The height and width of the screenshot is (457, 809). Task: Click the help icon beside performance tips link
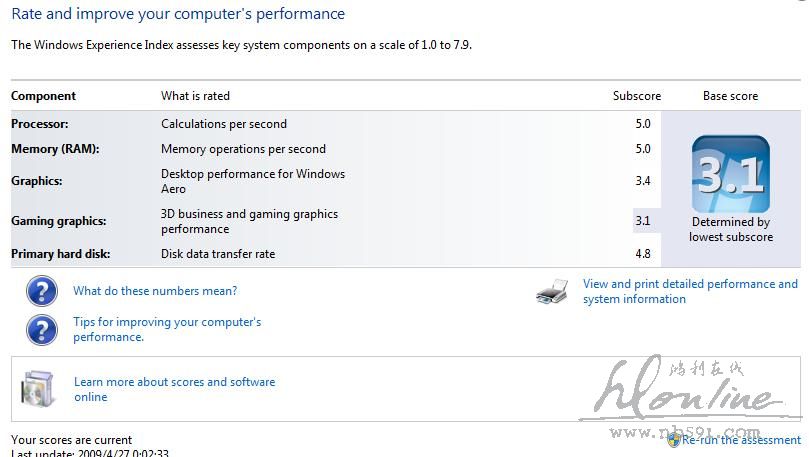pyautogui.click(x=41, y=329)
